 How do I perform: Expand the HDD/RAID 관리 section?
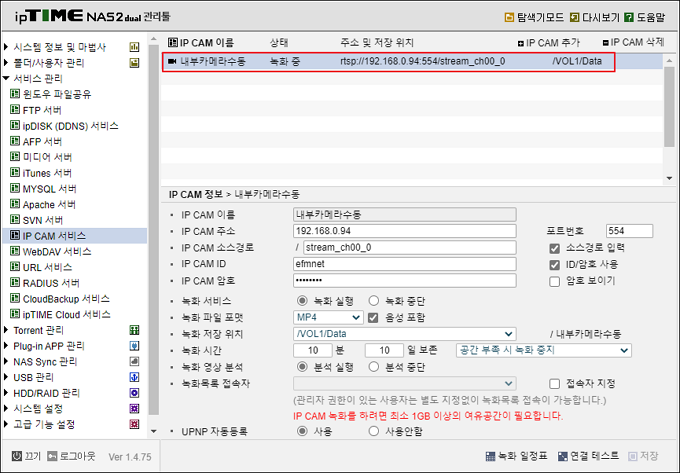click(x=6, y=393)
